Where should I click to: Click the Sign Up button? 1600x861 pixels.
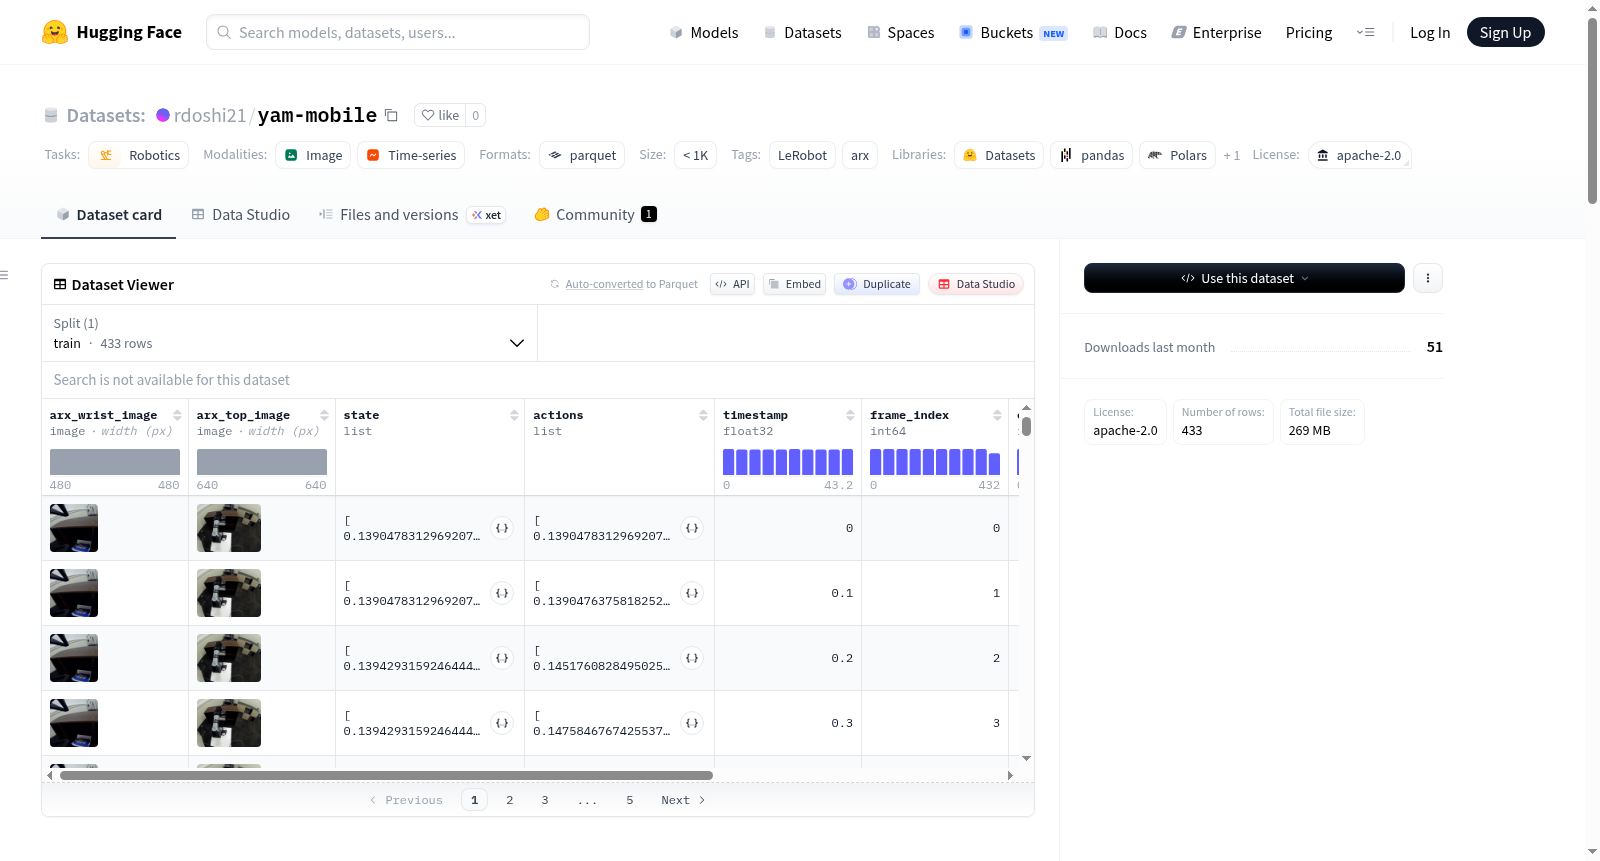pos(1505,32)
